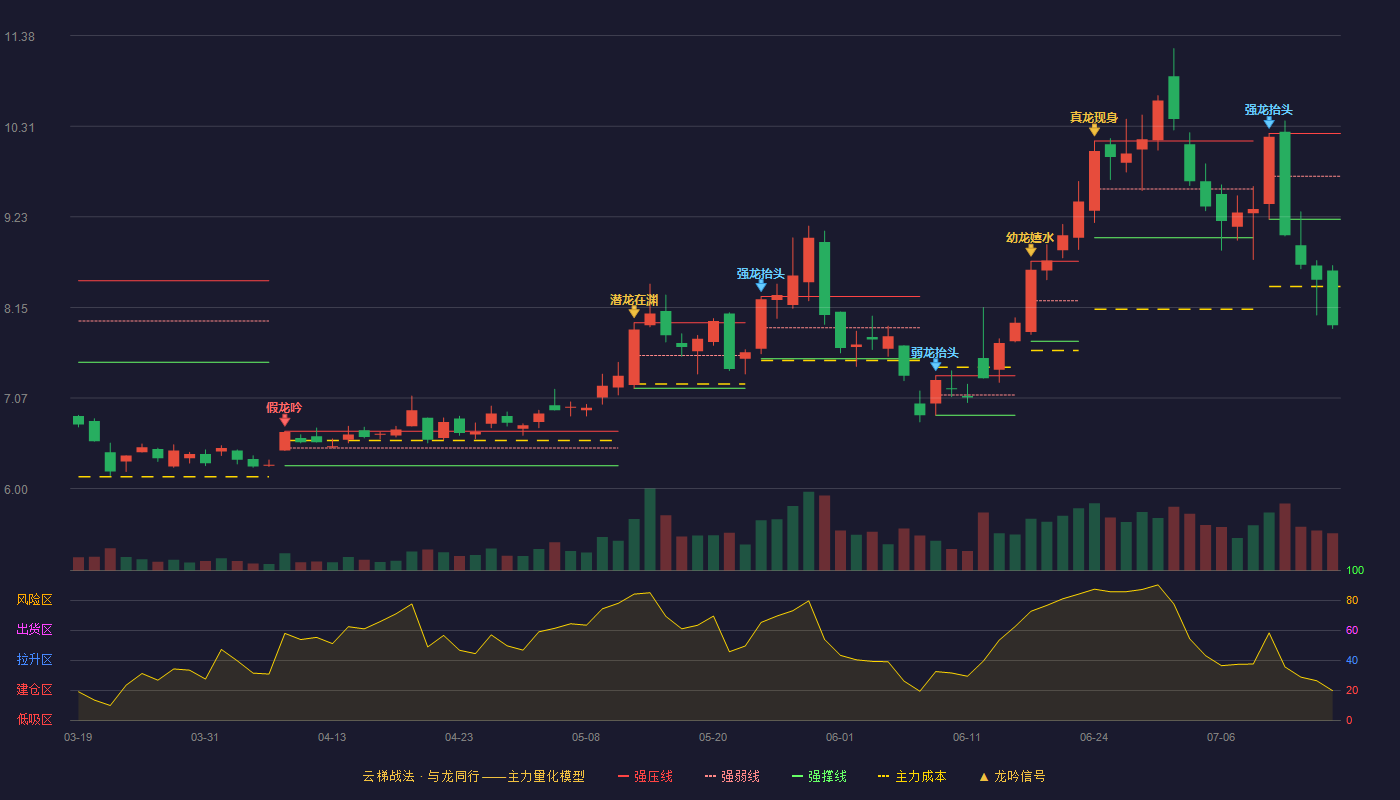The image size is (1400, 800).
Task: Click the 05-08 date label
Action: (586, 737)
